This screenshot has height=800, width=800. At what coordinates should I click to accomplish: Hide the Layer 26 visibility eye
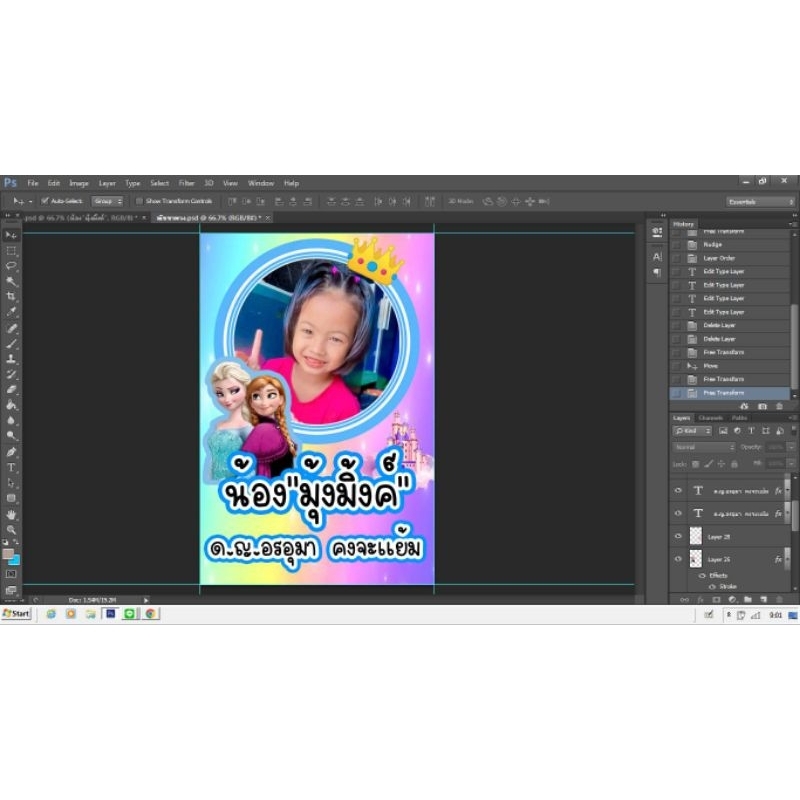(678, 559)
